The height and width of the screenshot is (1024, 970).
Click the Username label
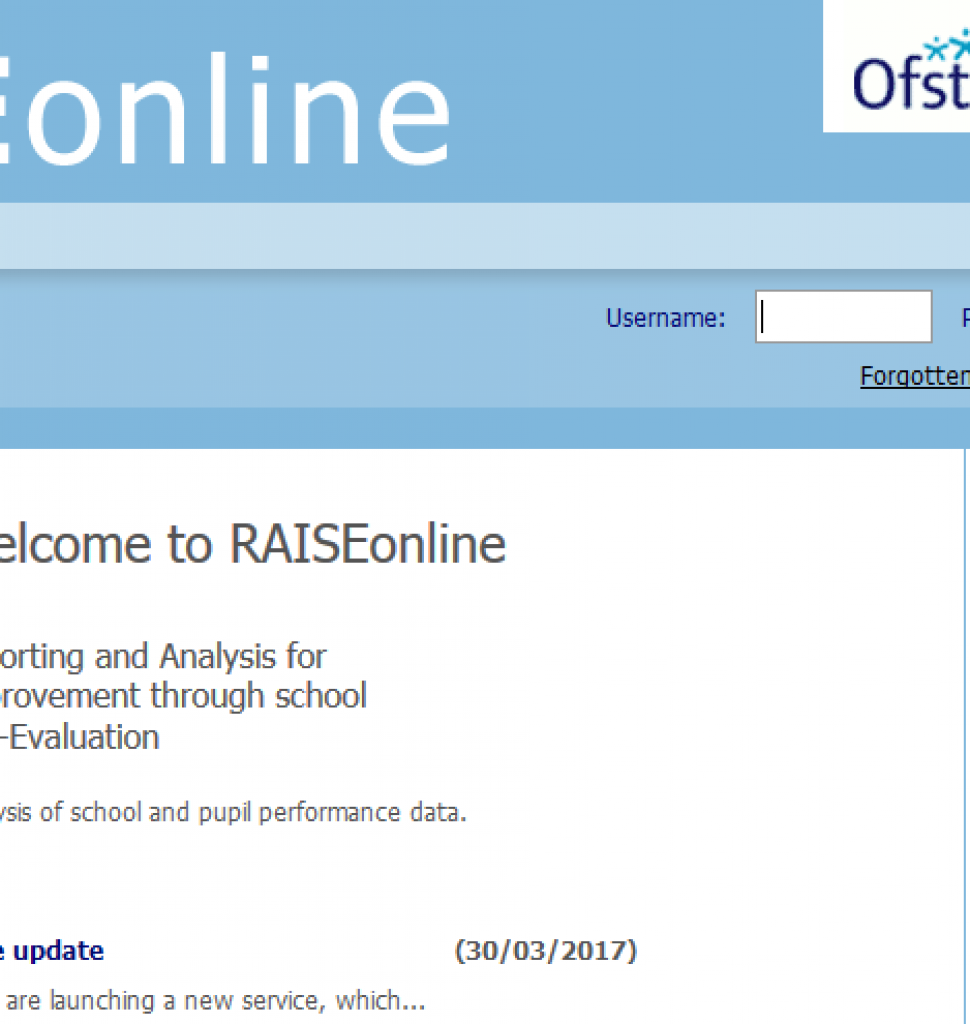[666, 318]
